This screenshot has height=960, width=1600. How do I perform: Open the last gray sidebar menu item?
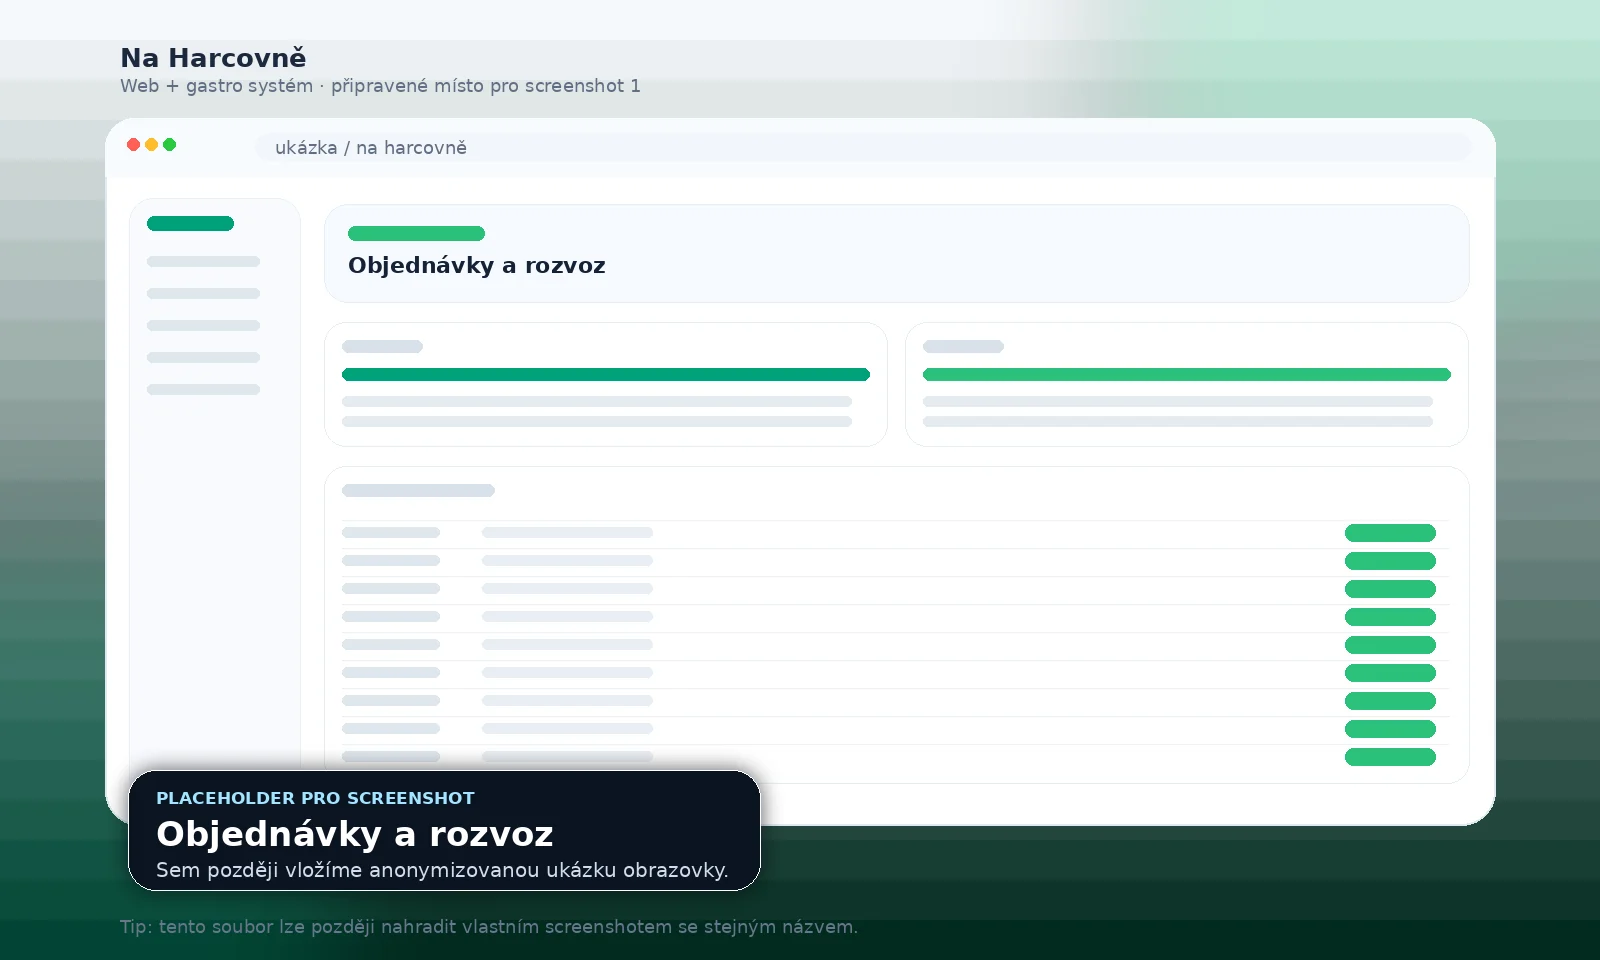click(203, 390)
